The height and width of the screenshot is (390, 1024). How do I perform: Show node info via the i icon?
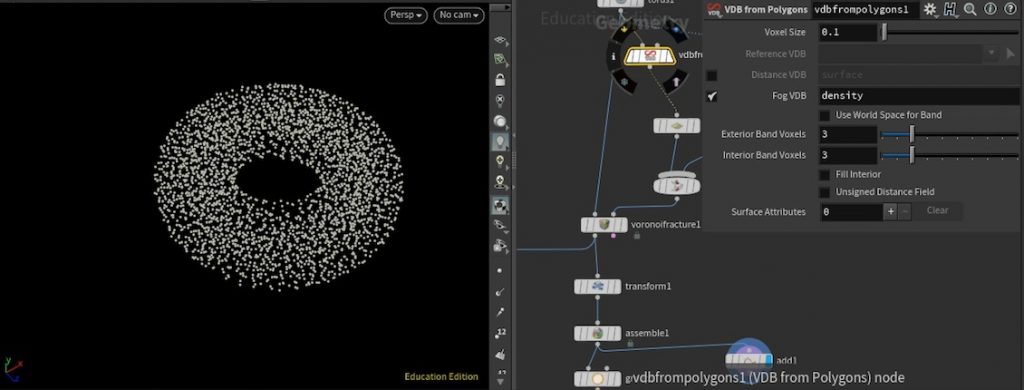coord(990,9)
